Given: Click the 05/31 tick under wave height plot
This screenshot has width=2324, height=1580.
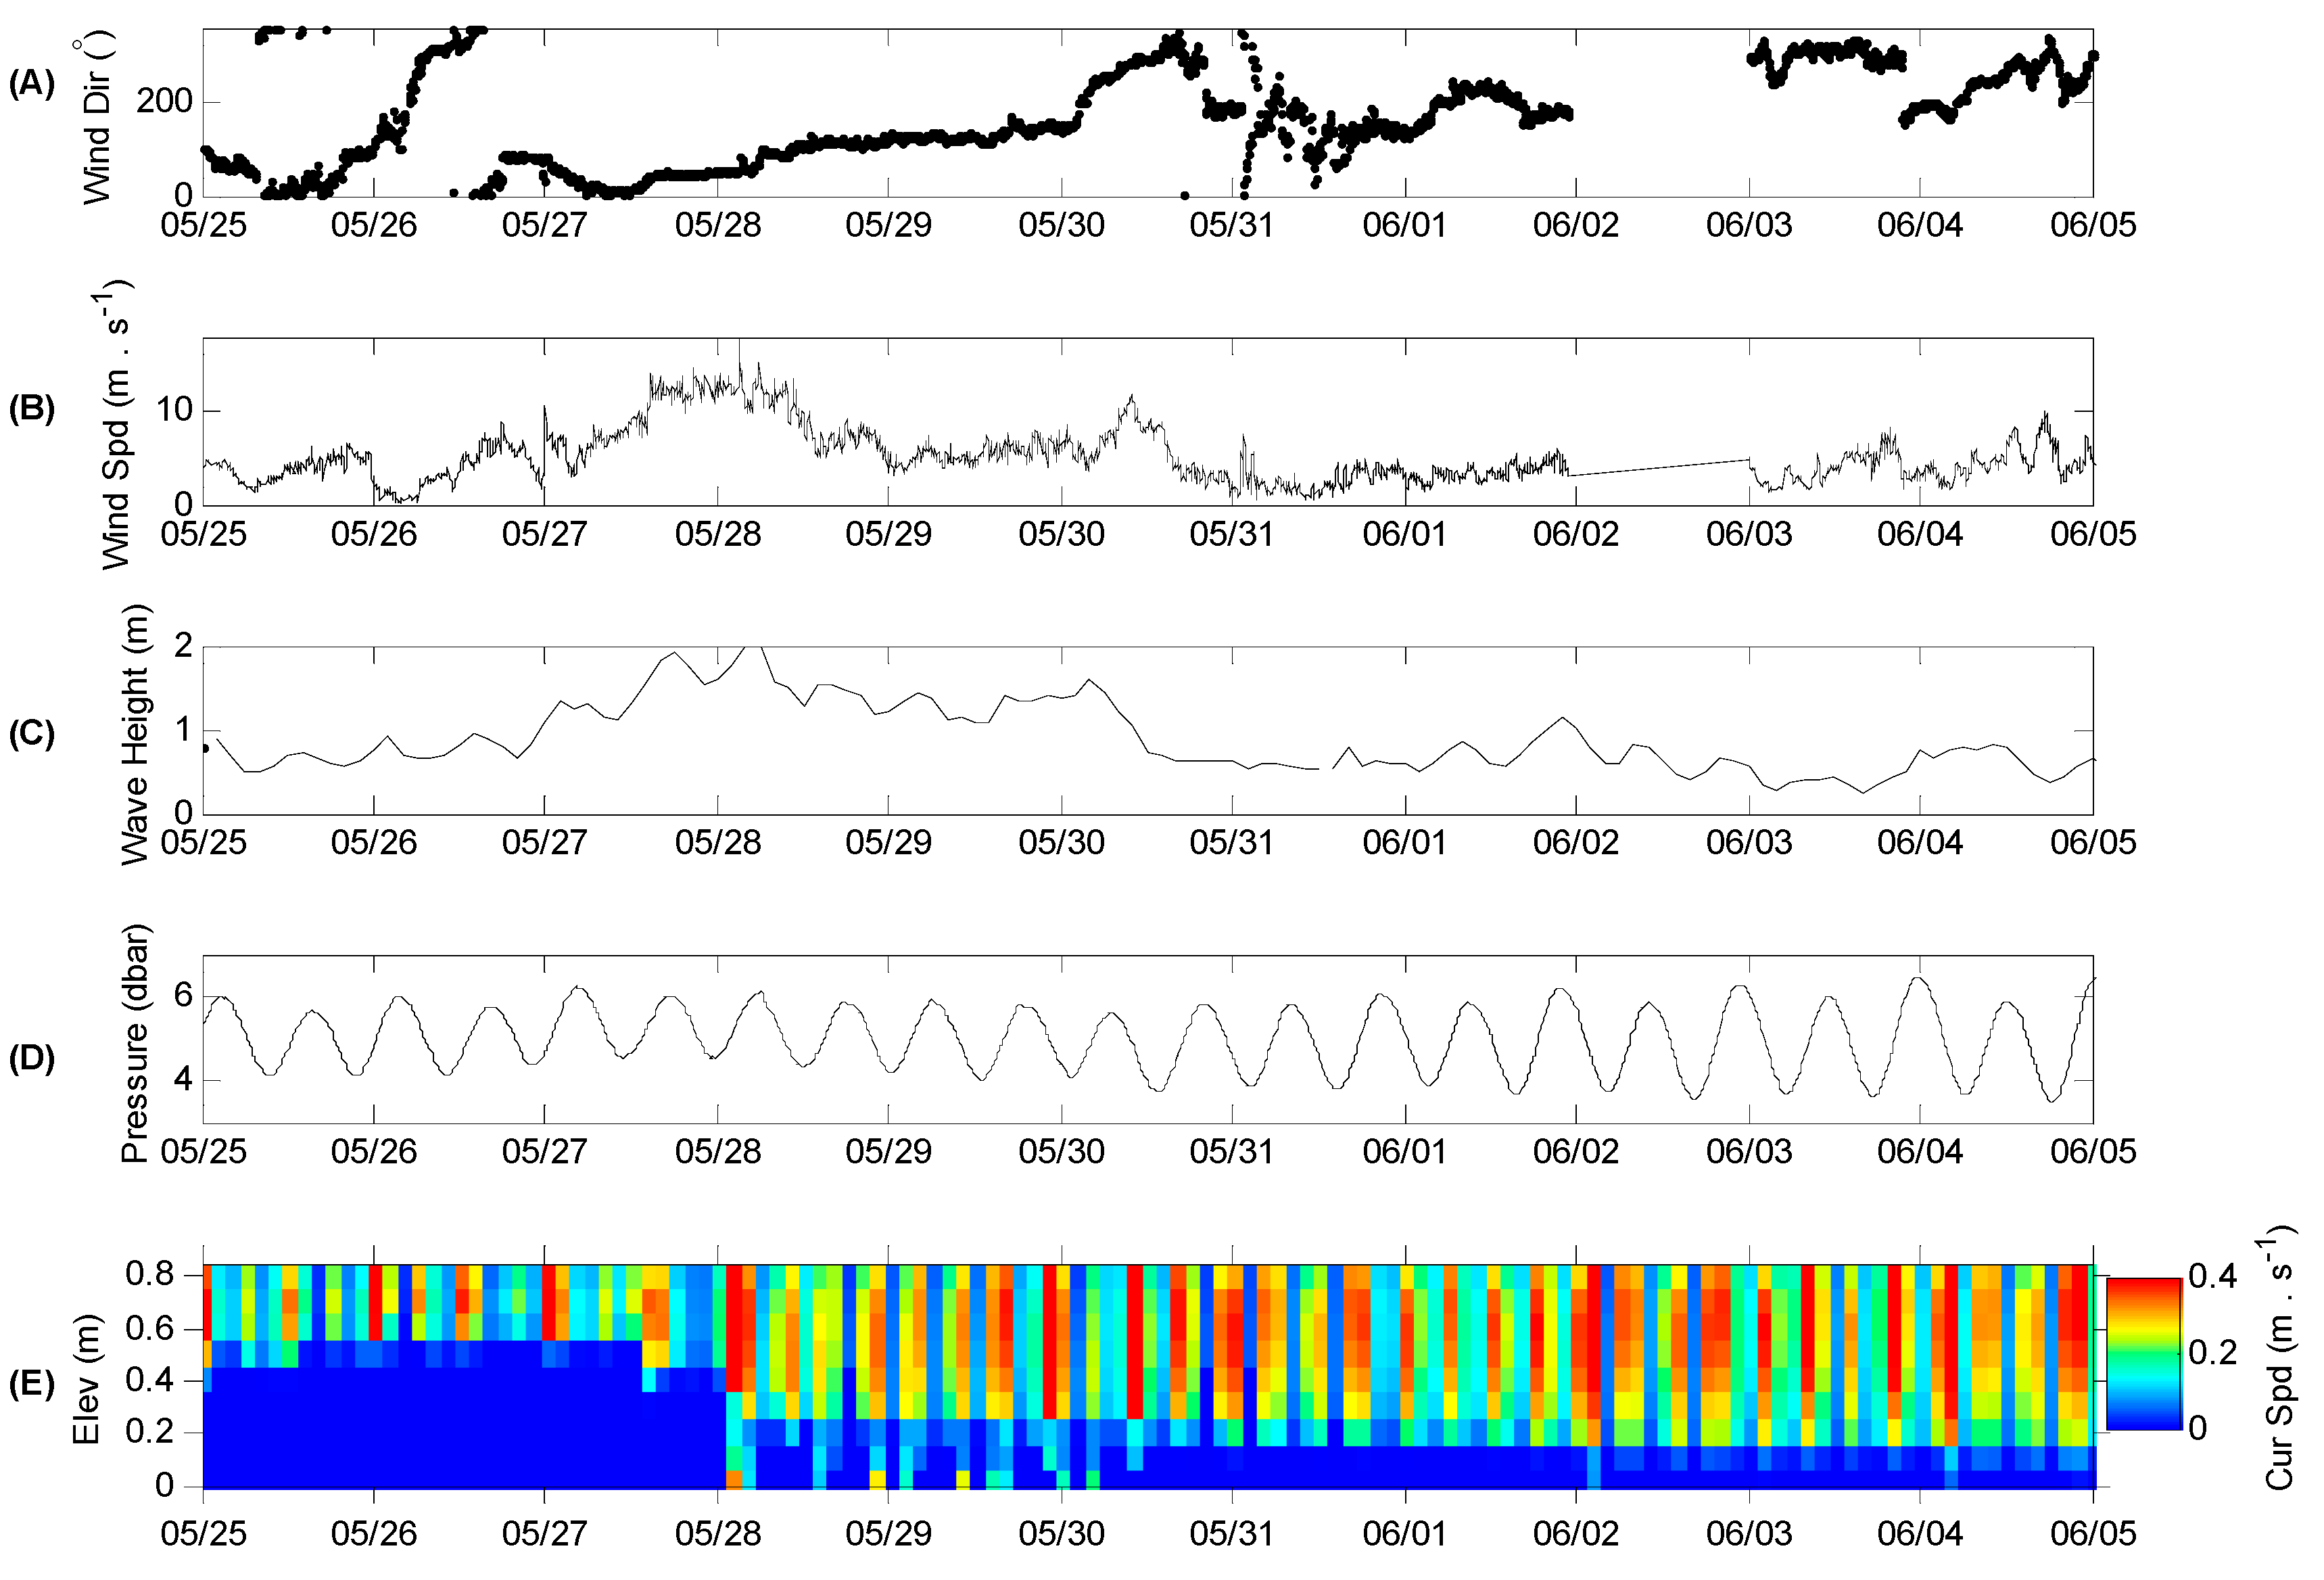Looking at the screenshot, I should (x=1231, y=843).
